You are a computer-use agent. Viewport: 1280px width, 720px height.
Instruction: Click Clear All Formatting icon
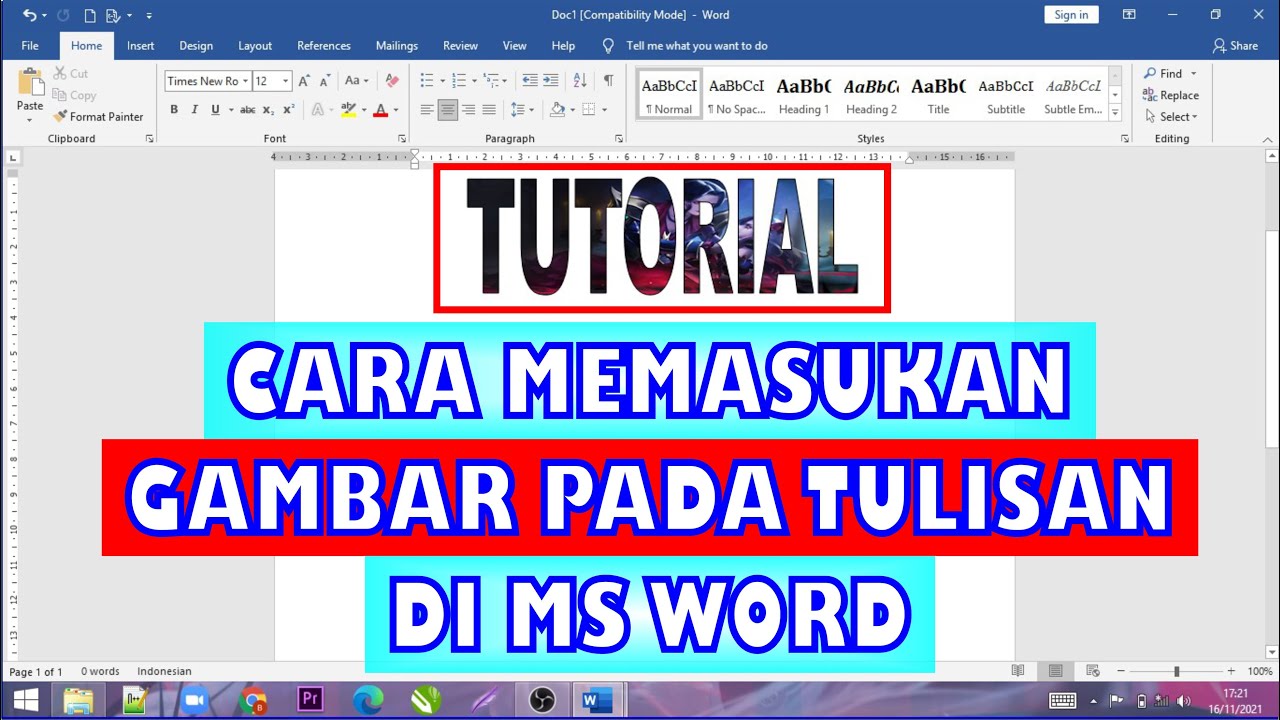pyautogui.click(x=392, y=81)
